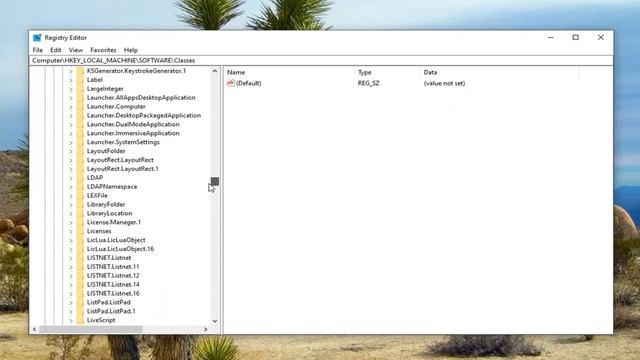Select the Launcher.Computer folder icon
The width and height of the screenshot is (640, 360).
coord(80,107)
